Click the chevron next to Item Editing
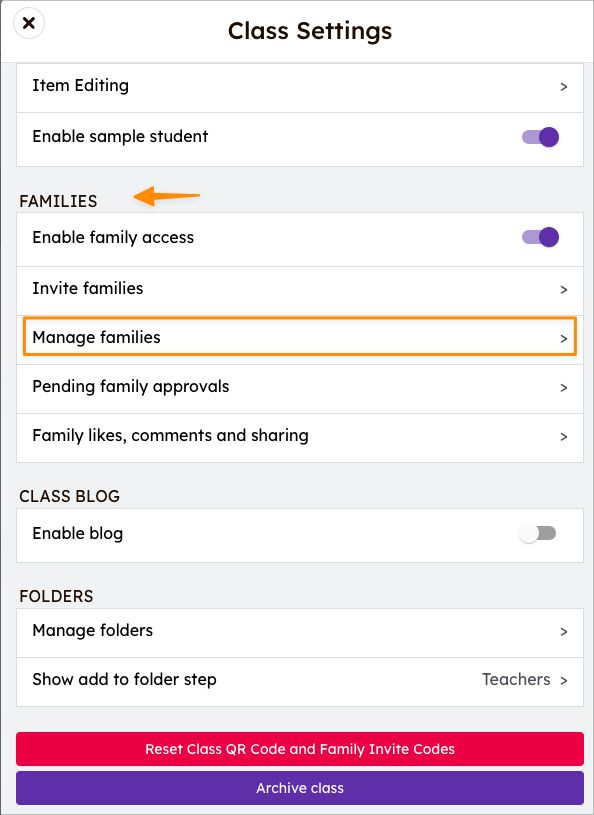594x815 pixels. point(563,87)
